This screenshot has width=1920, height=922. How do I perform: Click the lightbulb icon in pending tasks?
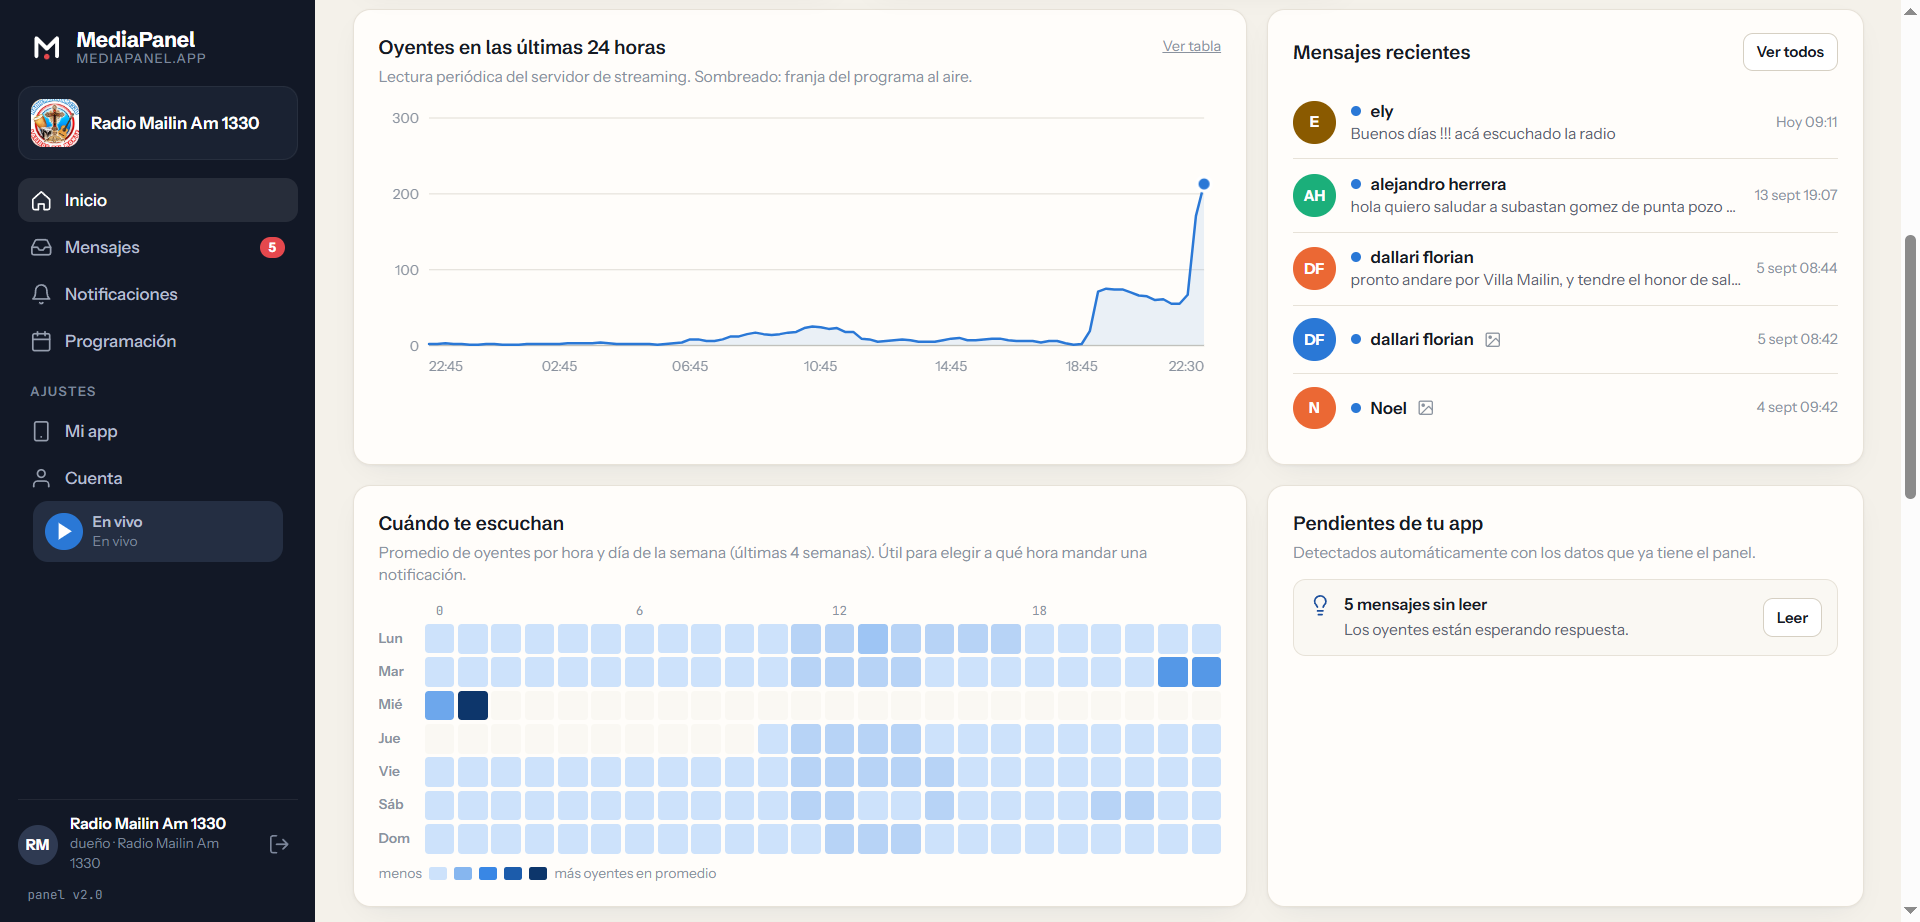[x=1320, y=605]
